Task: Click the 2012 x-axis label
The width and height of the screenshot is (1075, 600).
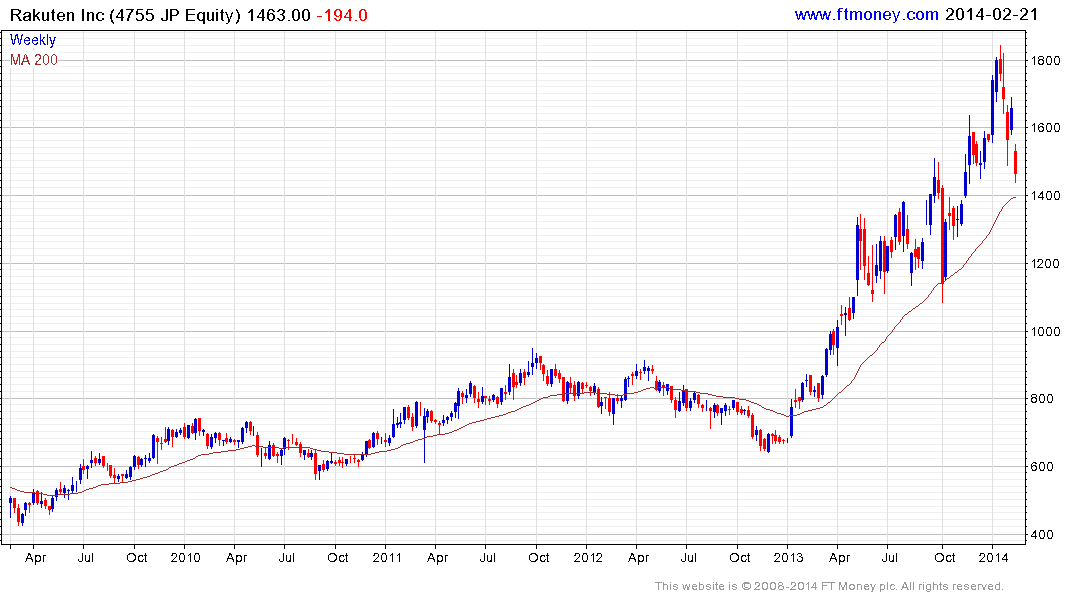Action: click(x=588, y=557)
